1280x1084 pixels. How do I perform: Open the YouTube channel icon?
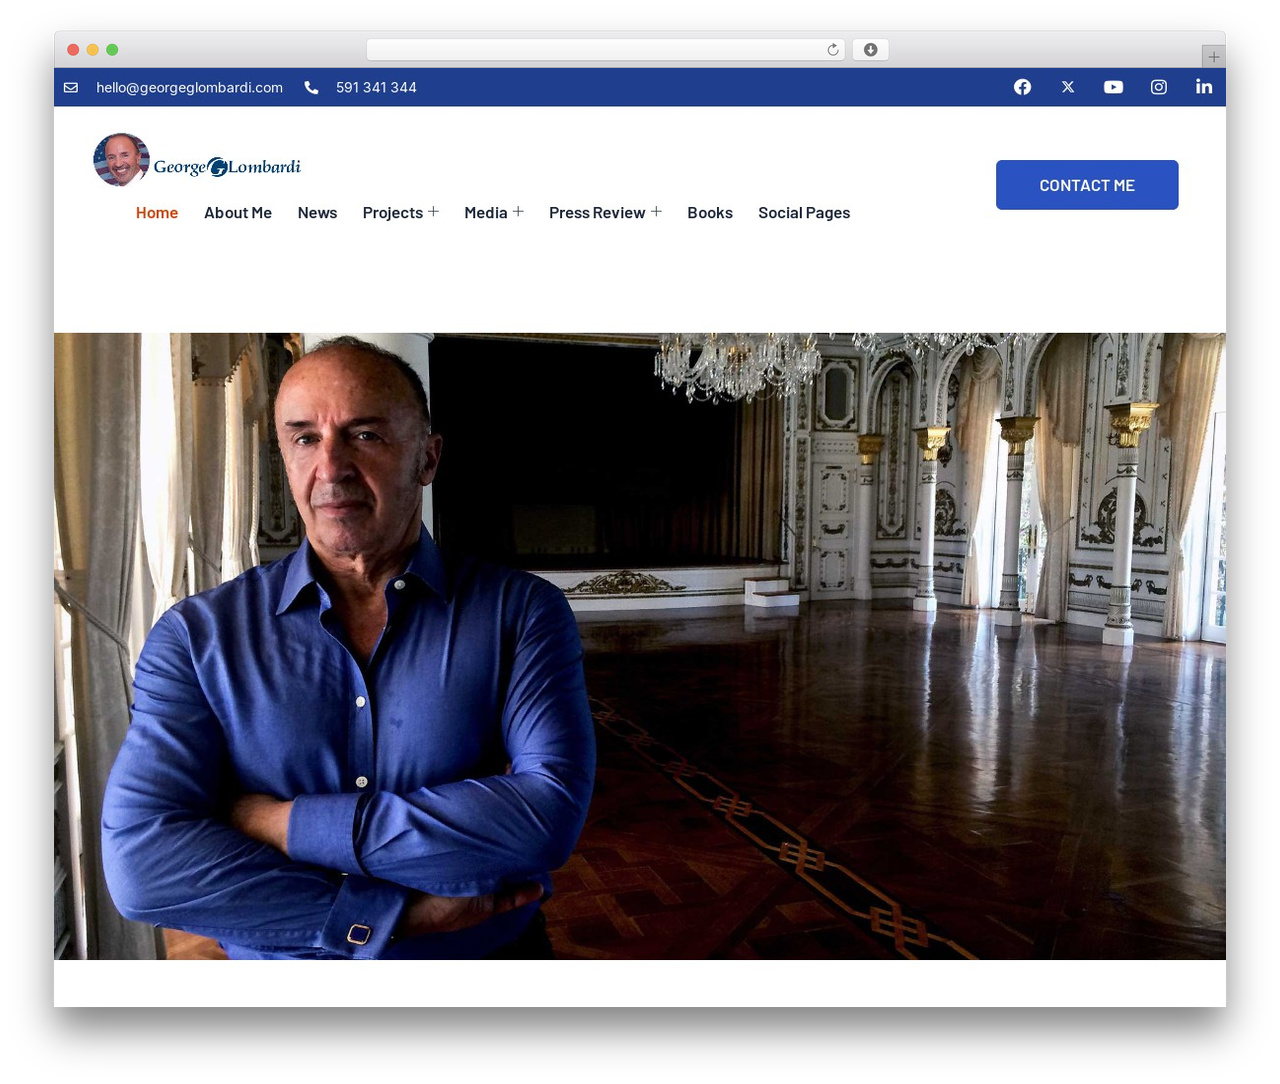tap(1113, 87)
